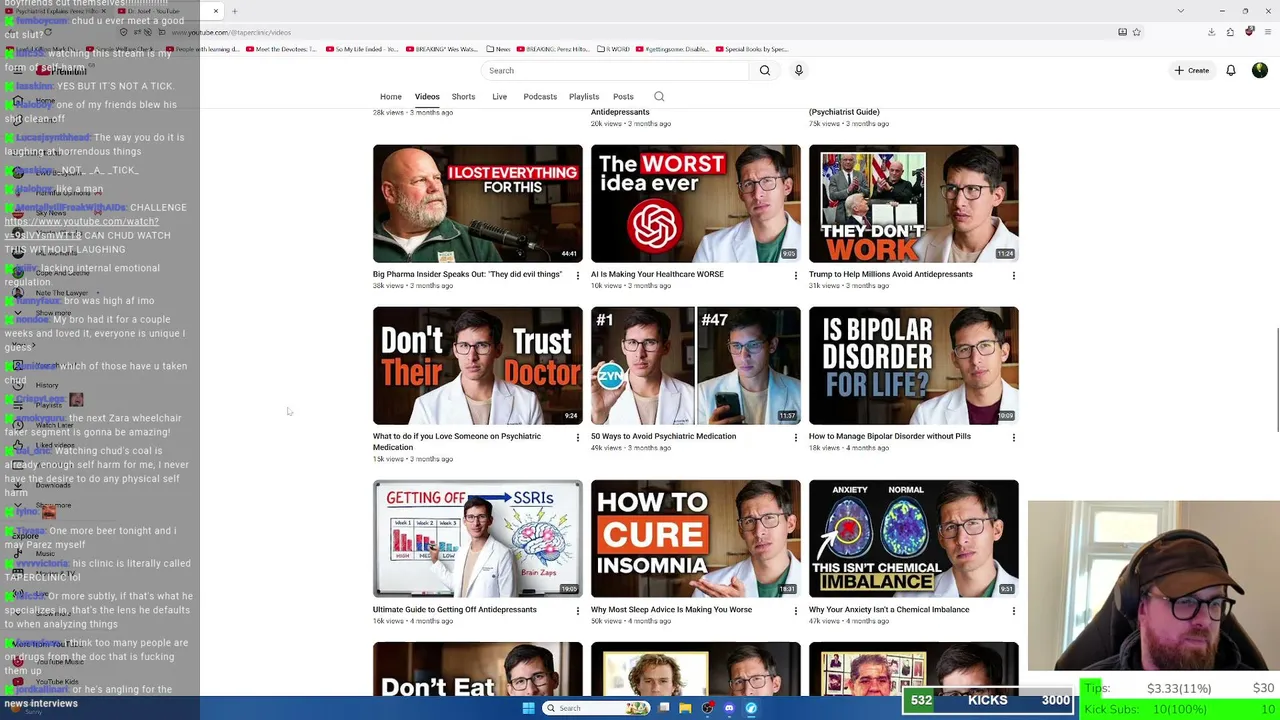This screenshot has width=1280, height=720.
Task: Switch to the channel Home tab
Action: [x=391, y=97]
